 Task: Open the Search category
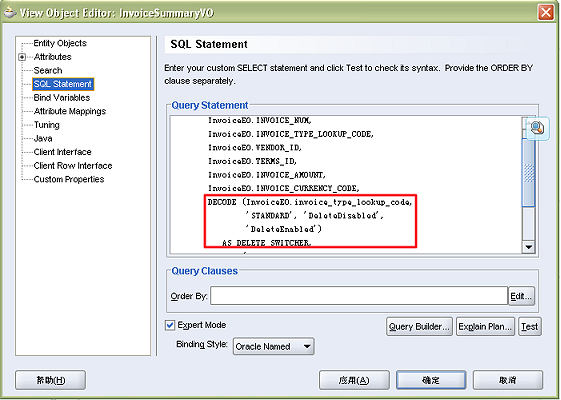click(x=48, y=70)
